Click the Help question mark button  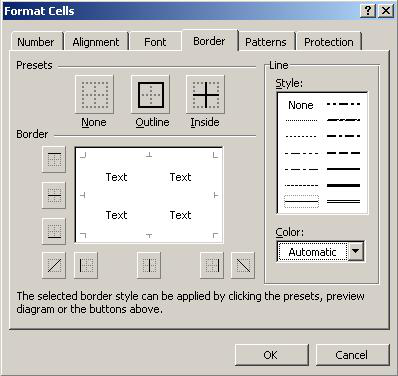coord(368,11)
